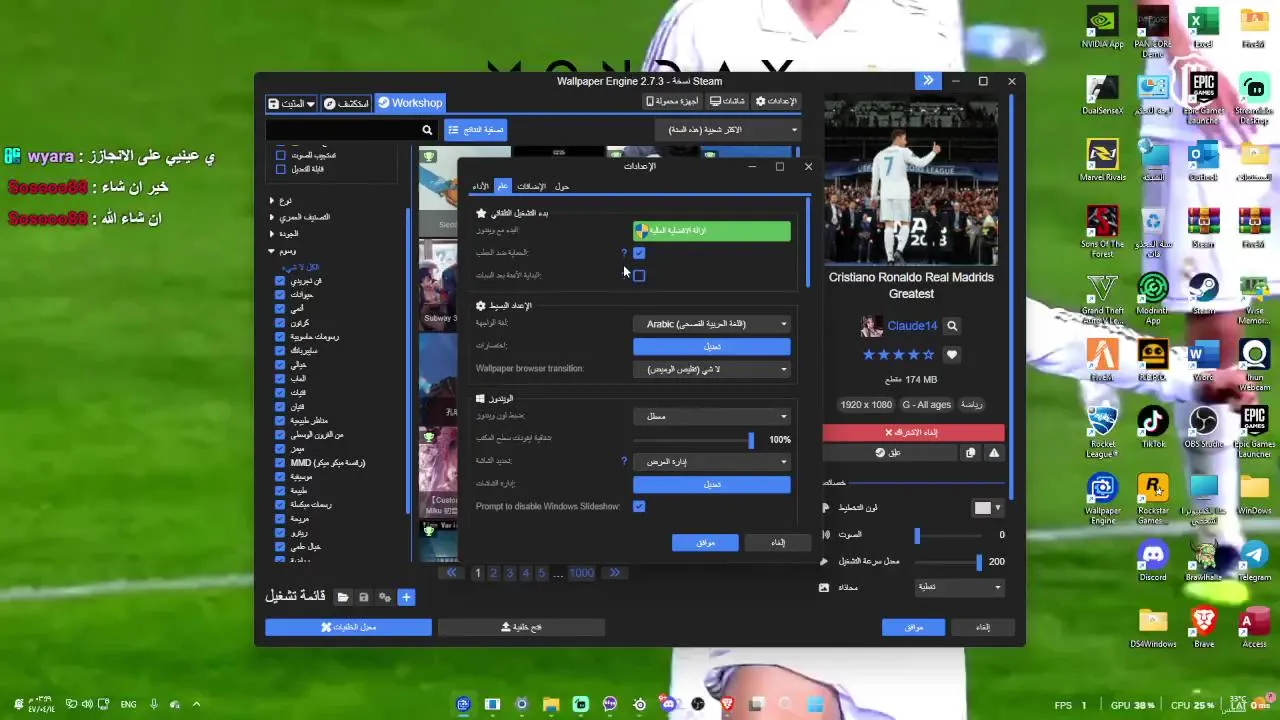The height and width of the screenshot is (720, 1280).
Task: Toggle Prompt to disable Windows Slideshow checkbox
Action: tap(639, 507)
